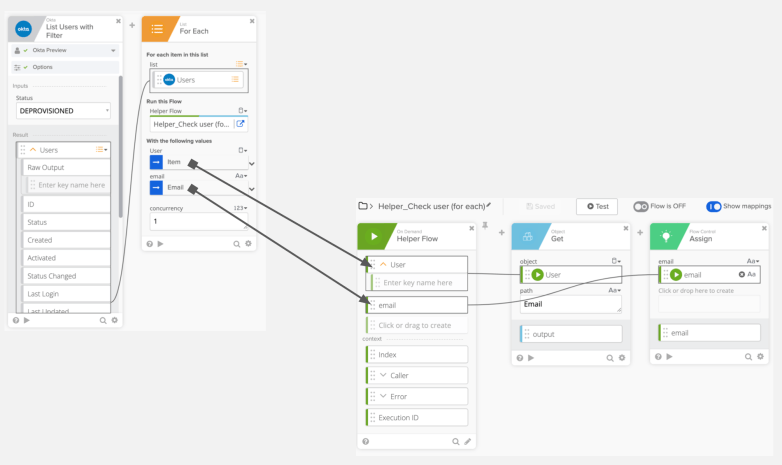This screenshot has height=465, width=782.
Task: Click the play icon on List Users card footer
Action: (x=27, y=320)
